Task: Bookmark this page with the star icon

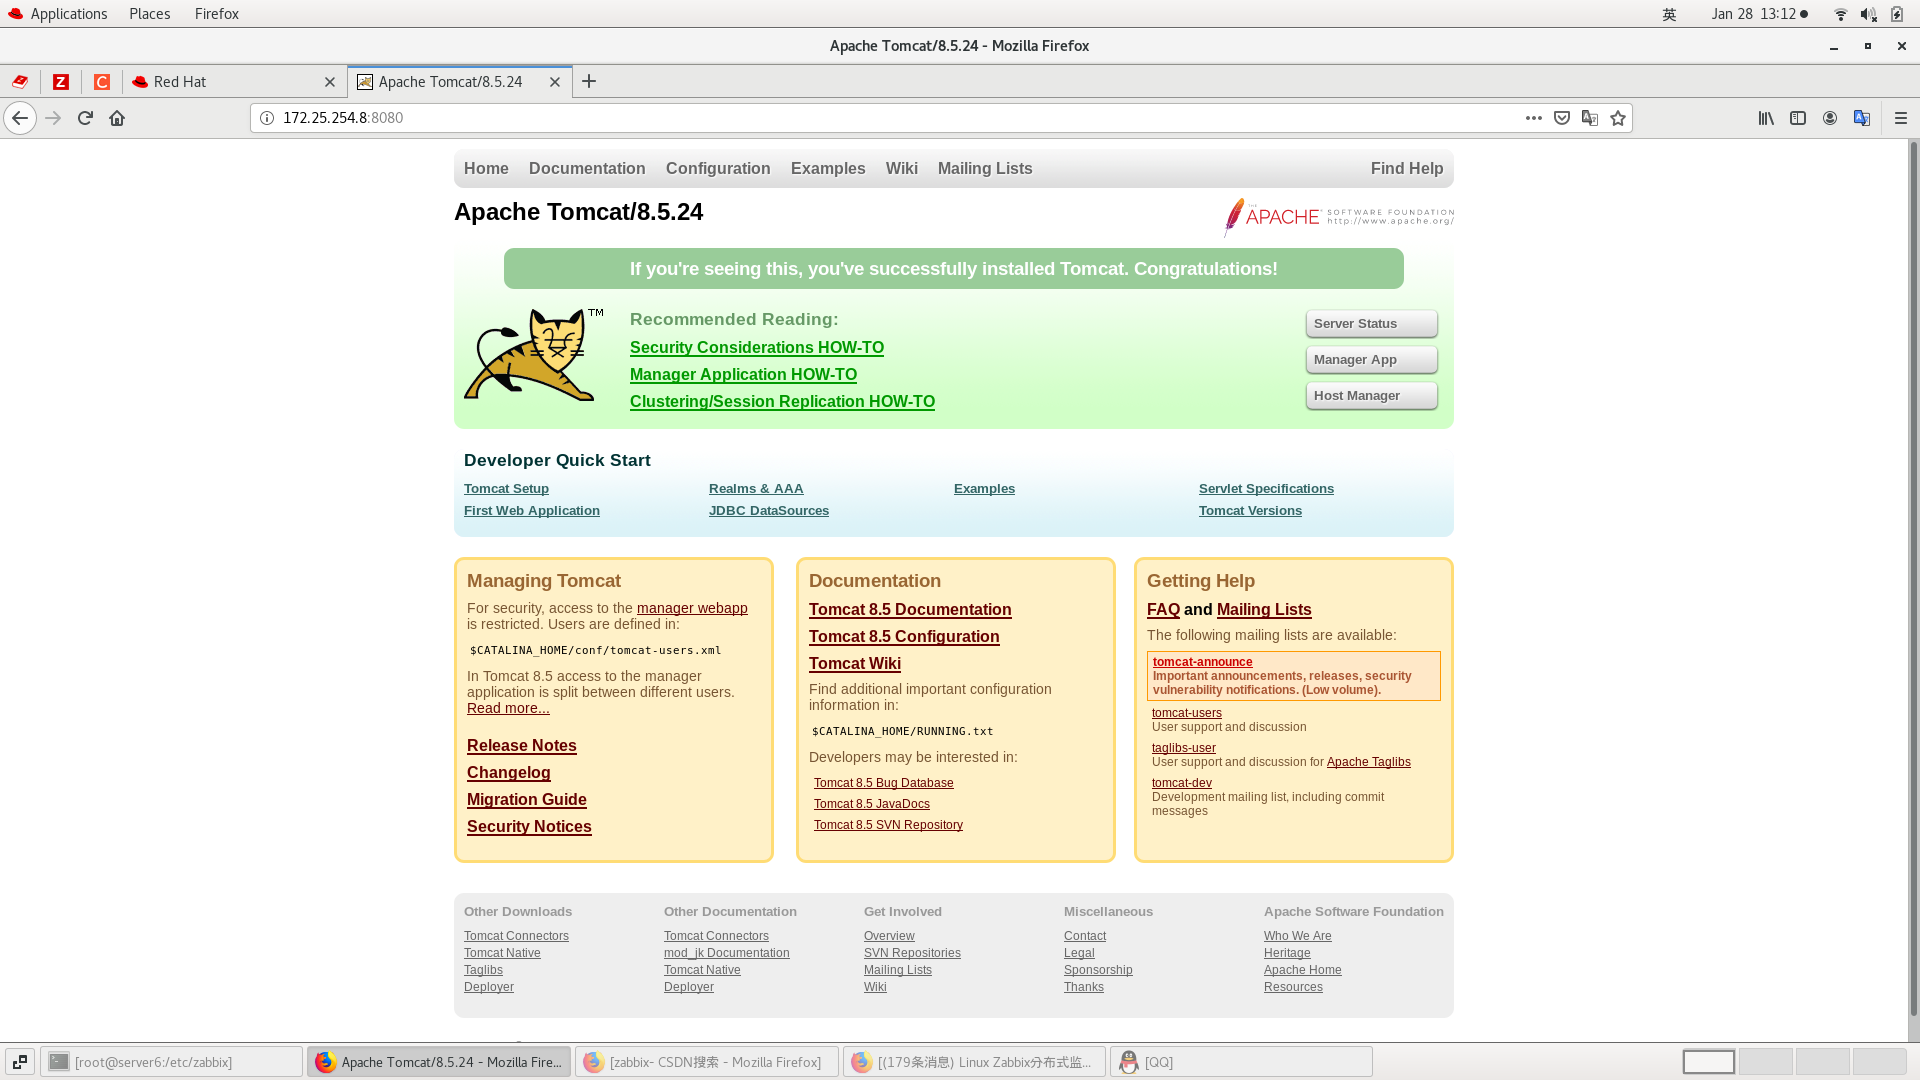Action: (x=1617, y=117)
